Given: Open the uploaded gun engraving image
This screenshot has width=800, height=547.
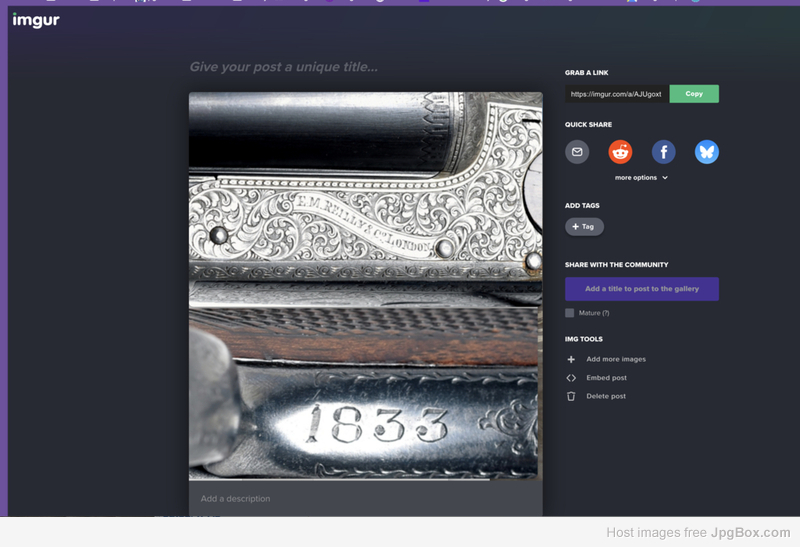Looking at the screenshot, I should point(365,286).
